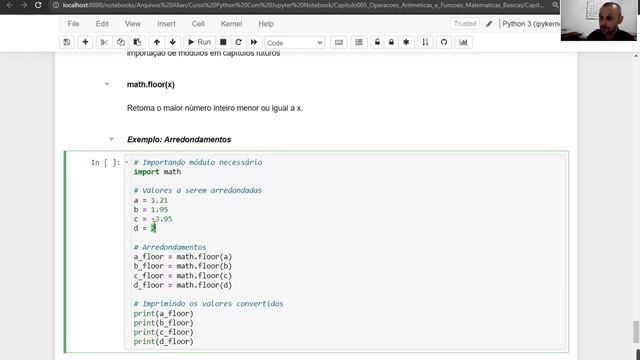Click the pencil edit mode icon
640x360 pixels.
point(489,24)
